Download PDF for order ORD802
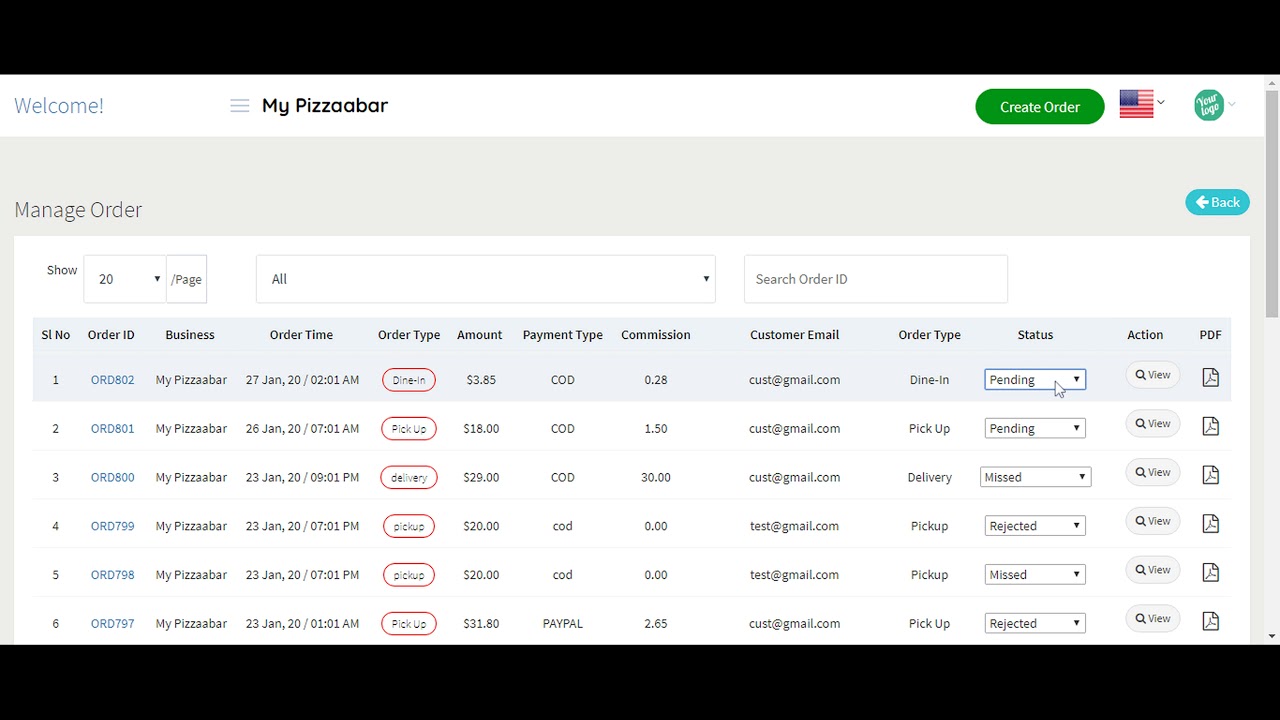This screenshot has width=1280, height=720. click(1210, 377)
